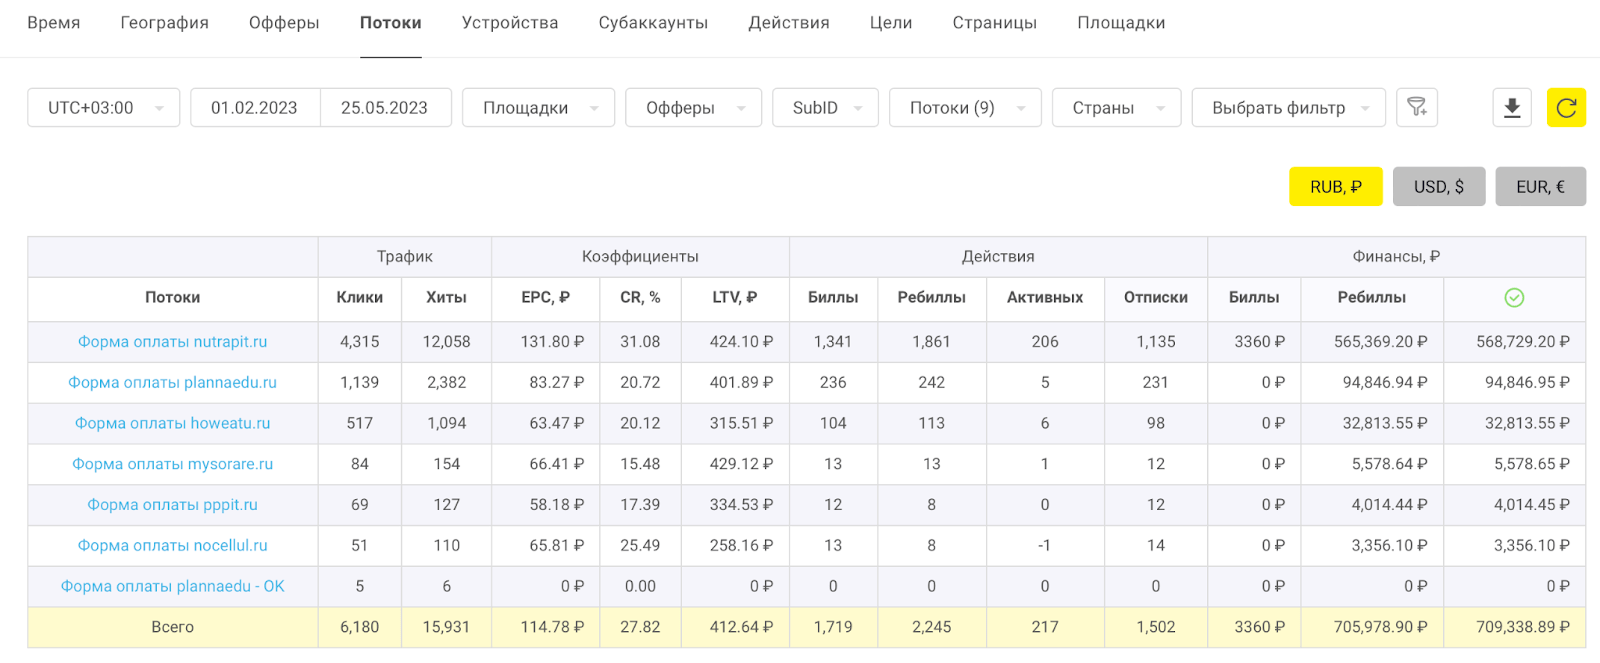Open the SubID dropdown
This screenshot has width=1600, height=663.
(x=825, y=107)
